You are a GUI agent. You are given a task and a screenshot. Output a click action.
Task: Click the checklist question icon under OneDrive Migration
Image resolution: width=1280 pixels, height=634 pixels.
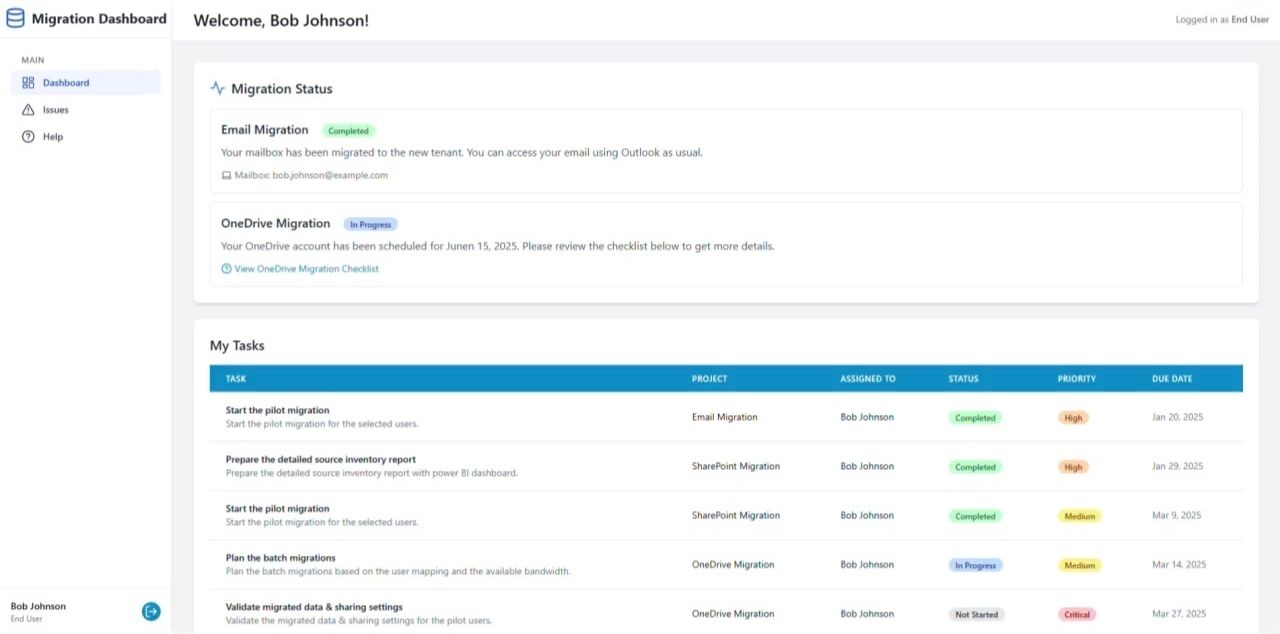(226, 269)
